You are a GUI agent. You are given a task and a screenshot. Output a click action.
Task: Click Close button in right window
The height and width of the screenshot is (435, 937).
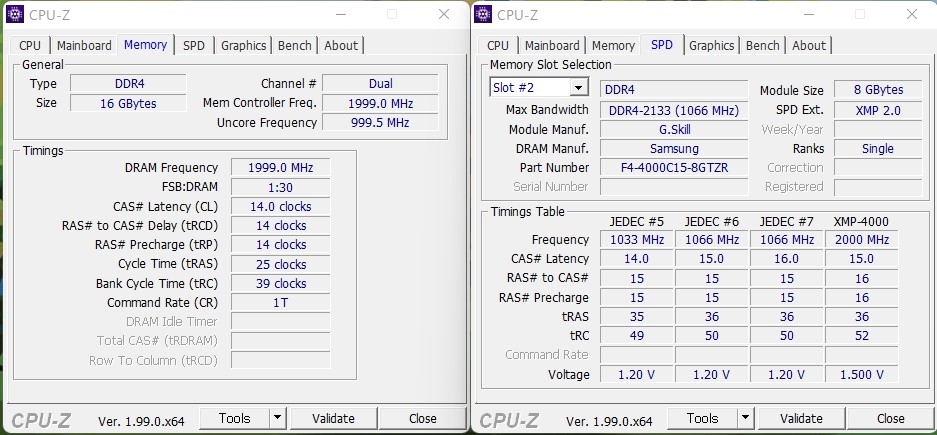pos(890,418)
